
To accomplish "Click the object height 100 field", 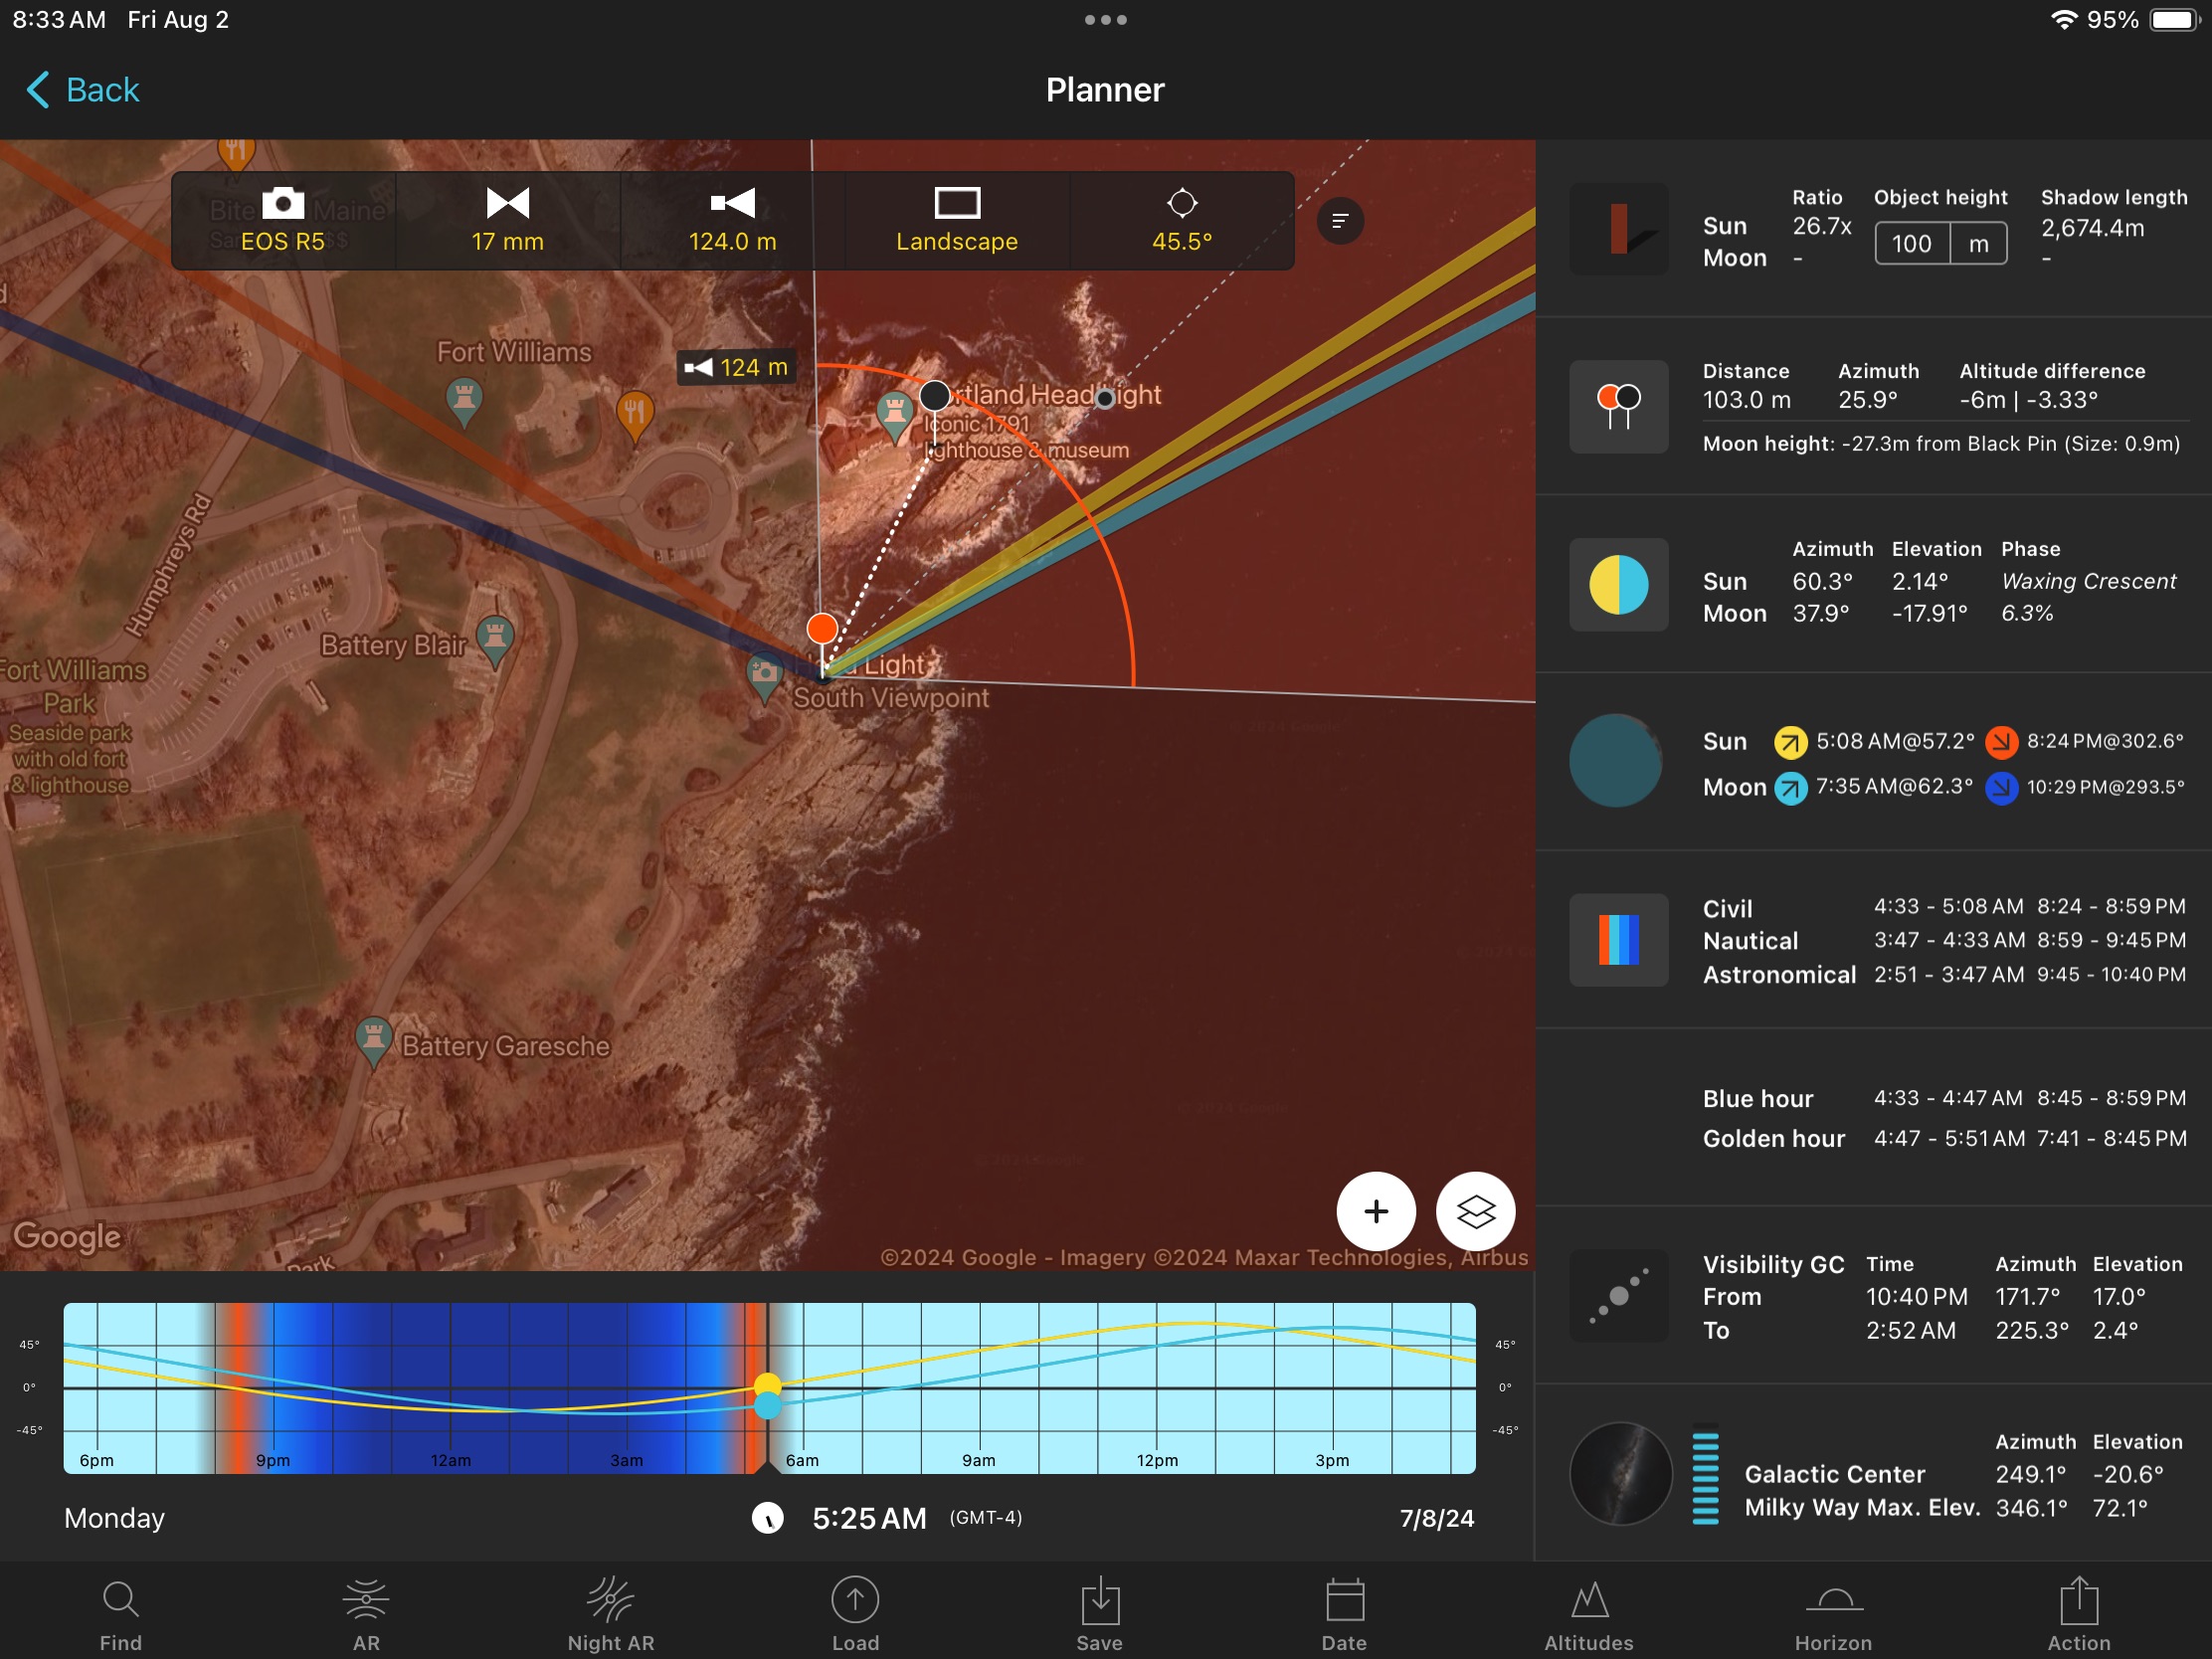I will [1911, 244].
